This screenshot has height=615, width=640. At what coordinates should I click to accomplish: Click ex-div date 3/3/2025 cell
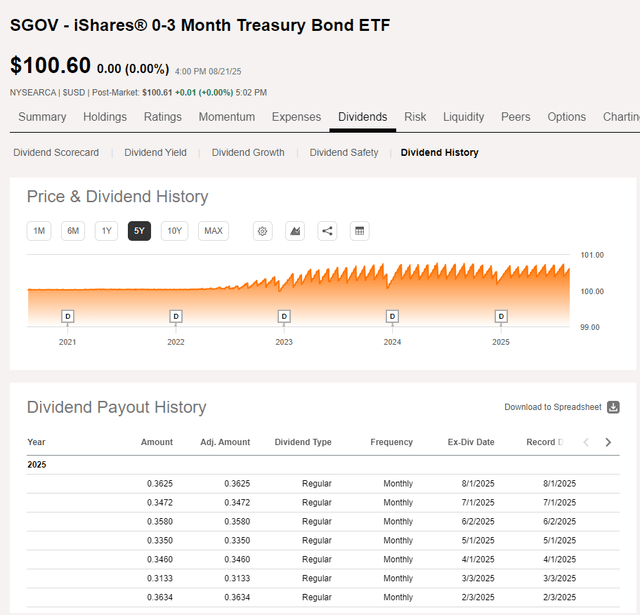pyautogui.click(x=478, y=578)
